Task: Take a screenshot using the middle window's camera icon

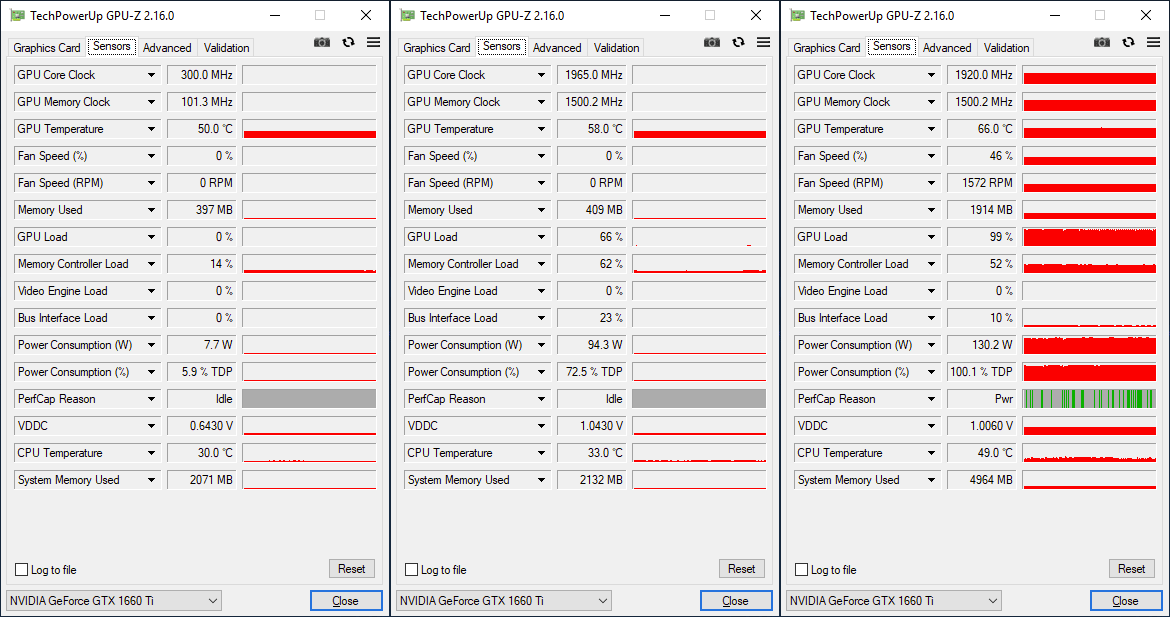Action: click(711, 42)
